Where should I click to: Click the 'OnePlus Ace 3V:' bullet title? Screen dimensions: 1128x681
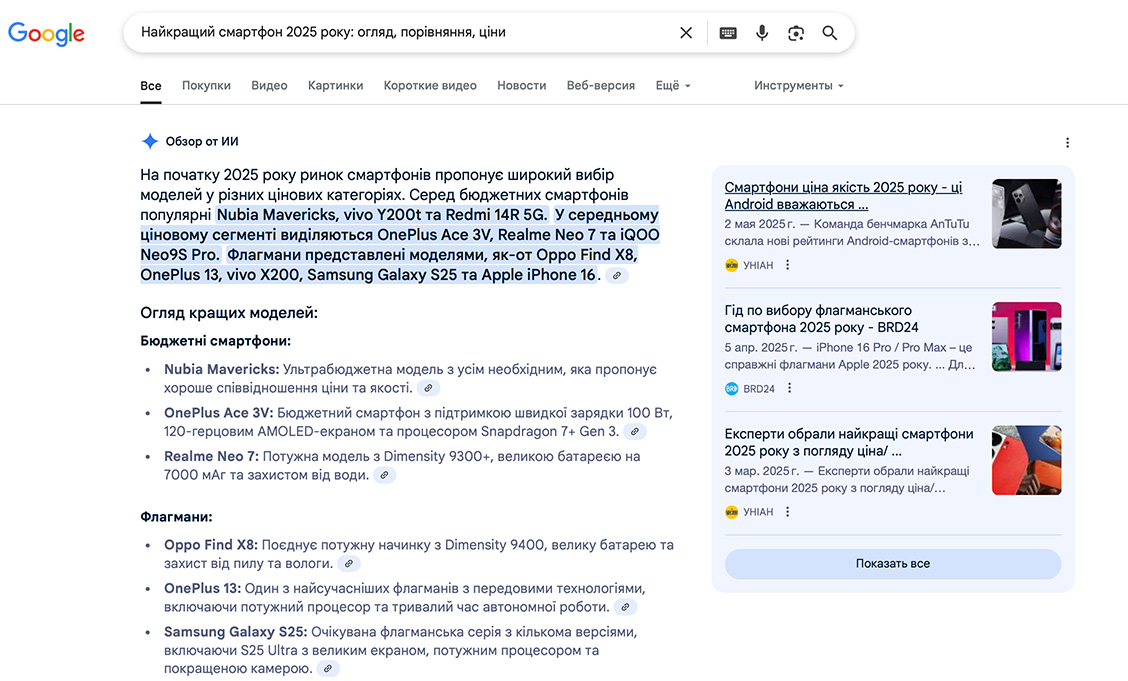click(x=219, y=413)
